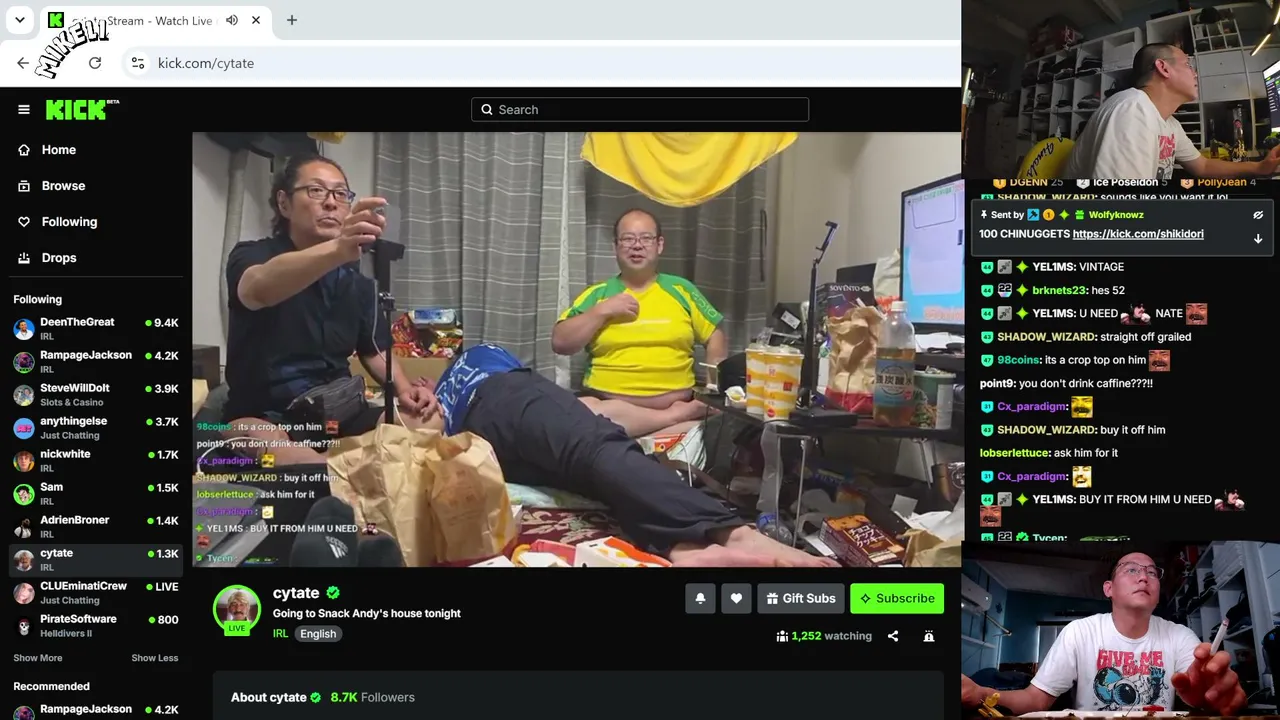Focus the Kick Search field
Screen dimensions: 1280x720
[x=640, y=110]
